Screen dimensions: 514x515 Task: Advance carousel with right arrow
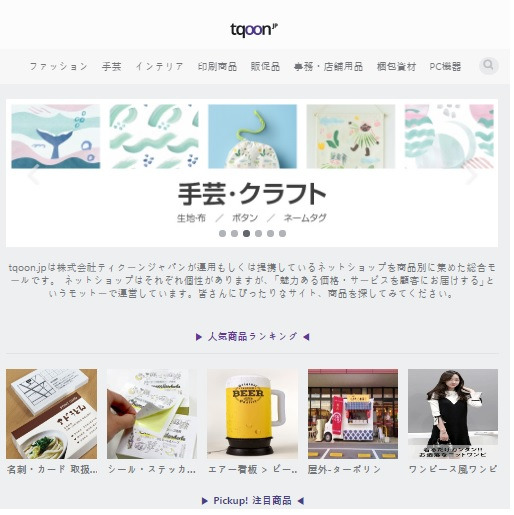(471, 174)
